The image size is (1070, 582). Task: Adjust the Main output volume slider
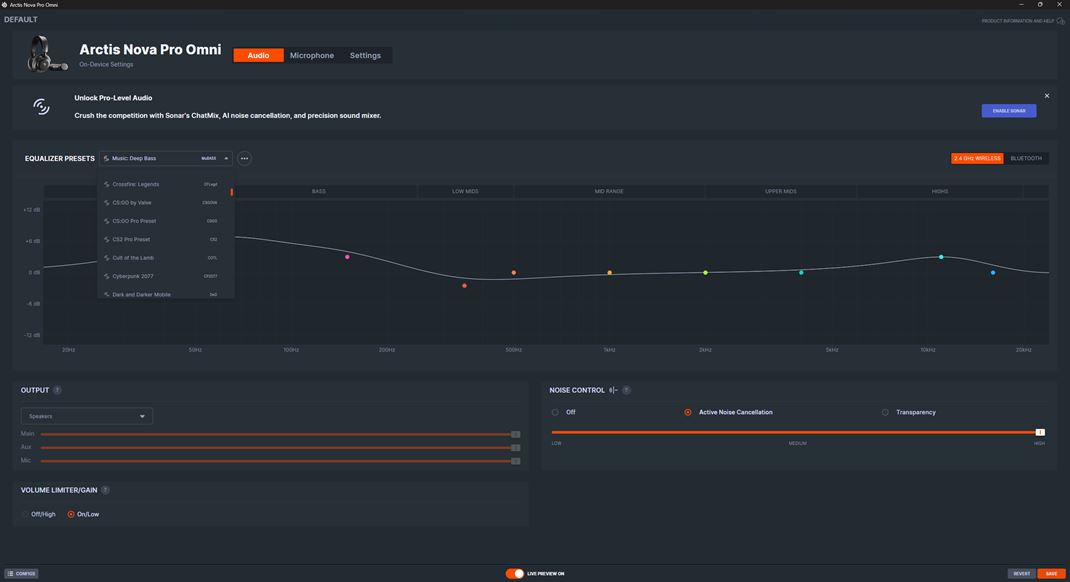click(x=280, y=434)
